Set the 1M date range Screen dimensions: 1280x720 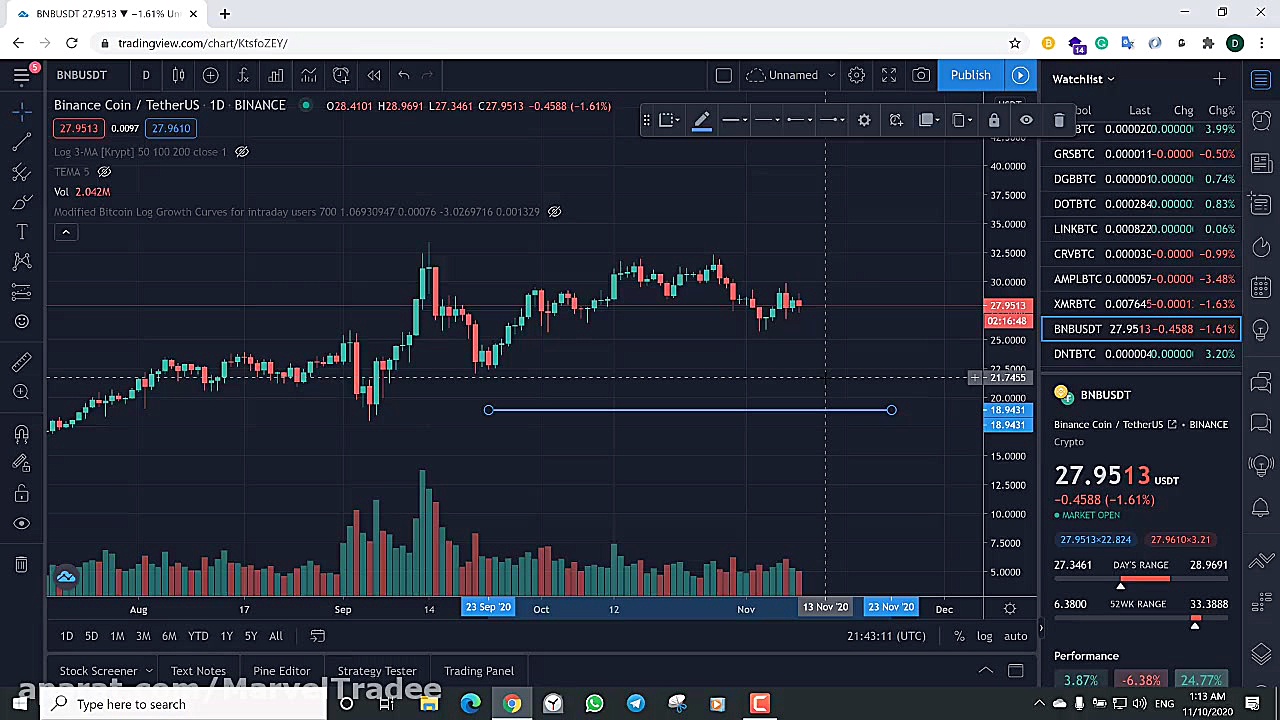click(117, 636)
